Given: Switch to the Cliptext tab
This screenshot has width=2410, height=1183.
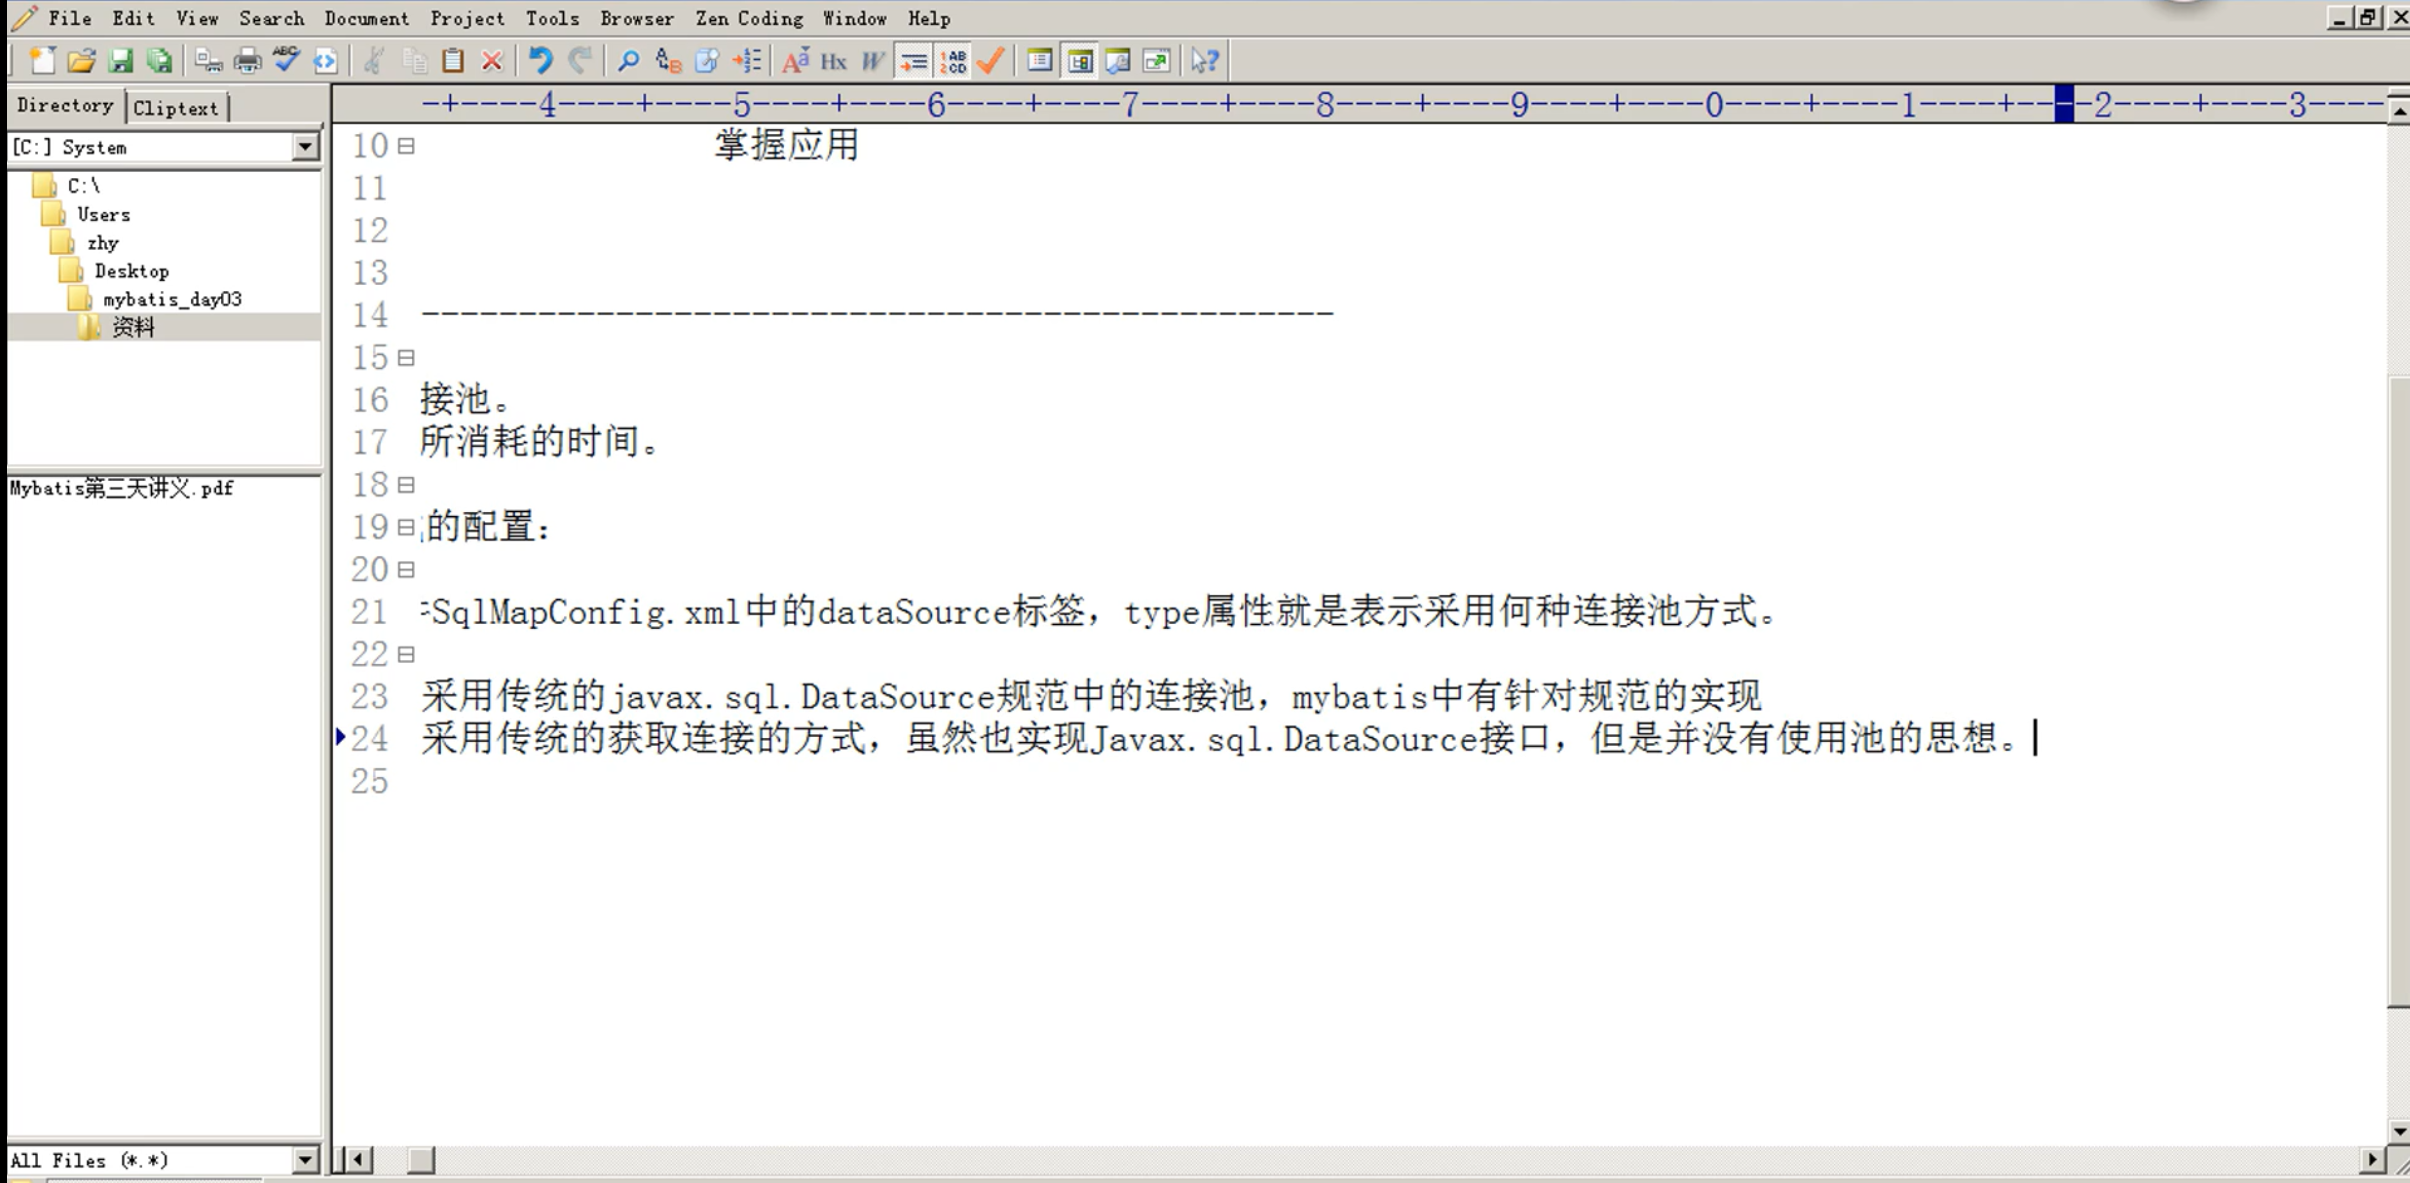Looking at the screenshot, I should coord(175,108).
